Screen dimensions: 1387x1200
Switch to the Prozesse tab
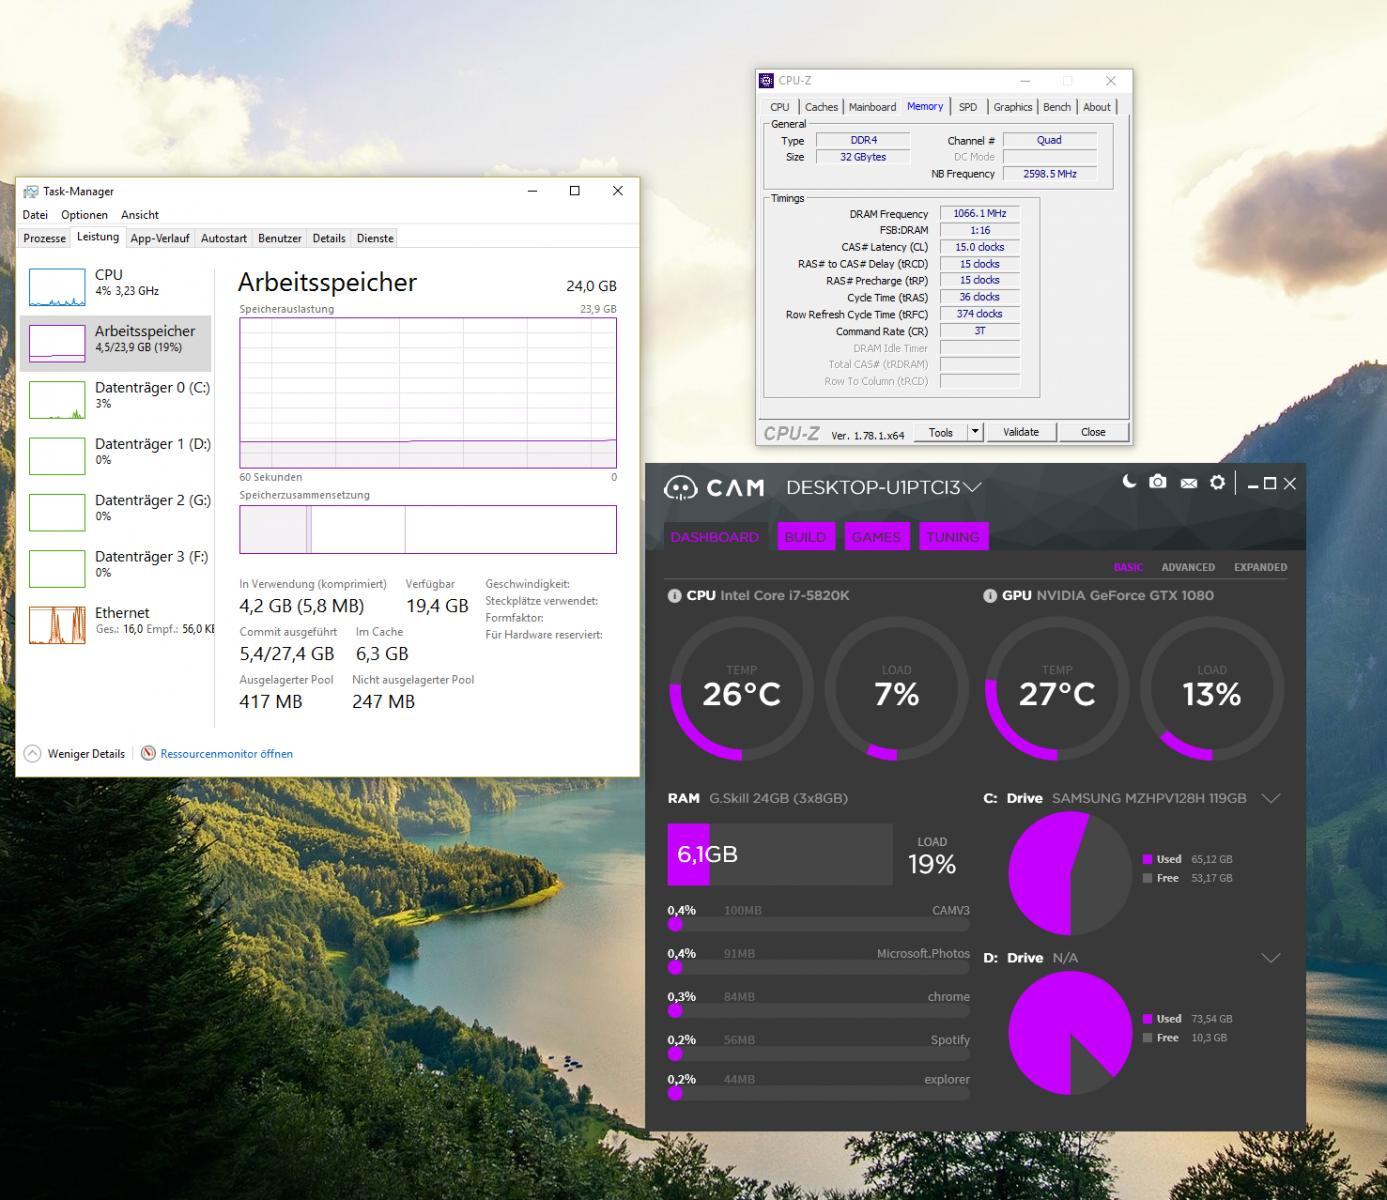coord(45,238)
